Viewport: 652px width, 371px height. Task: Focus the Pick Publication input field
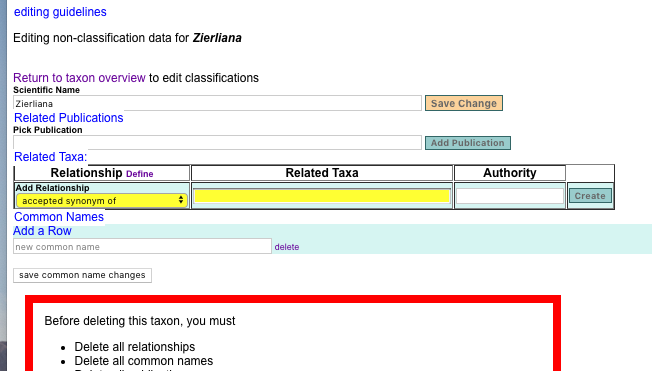click(217, 143)
